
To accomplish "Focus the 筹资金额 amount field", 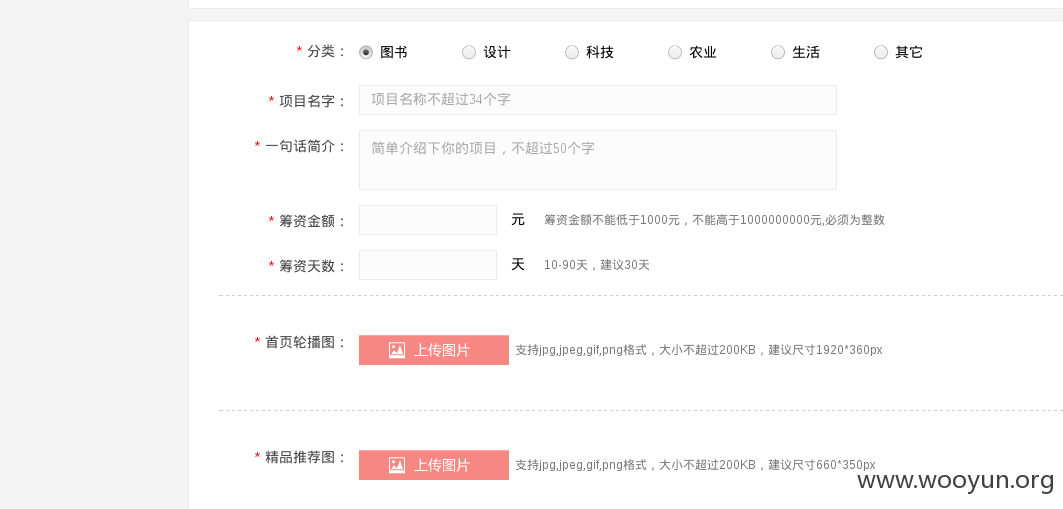I will [x=428, y=220].
